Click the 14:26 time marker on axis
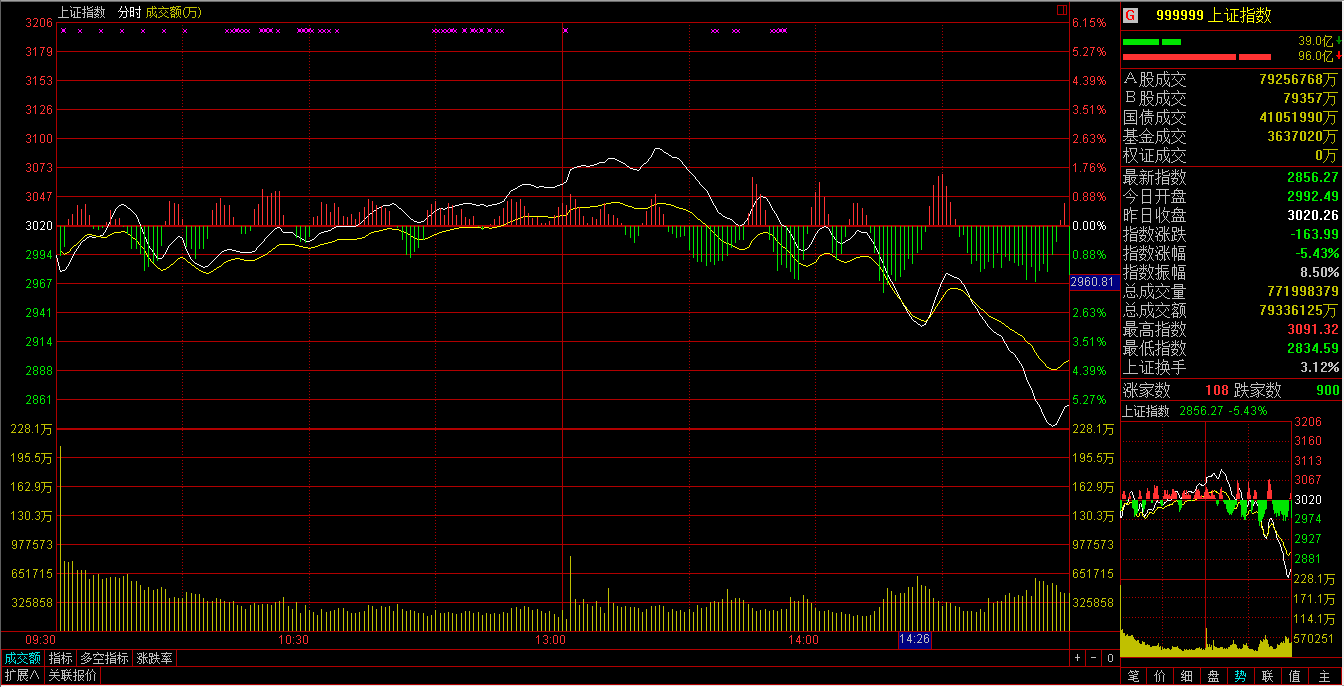1344x687 pixels. 915,639
